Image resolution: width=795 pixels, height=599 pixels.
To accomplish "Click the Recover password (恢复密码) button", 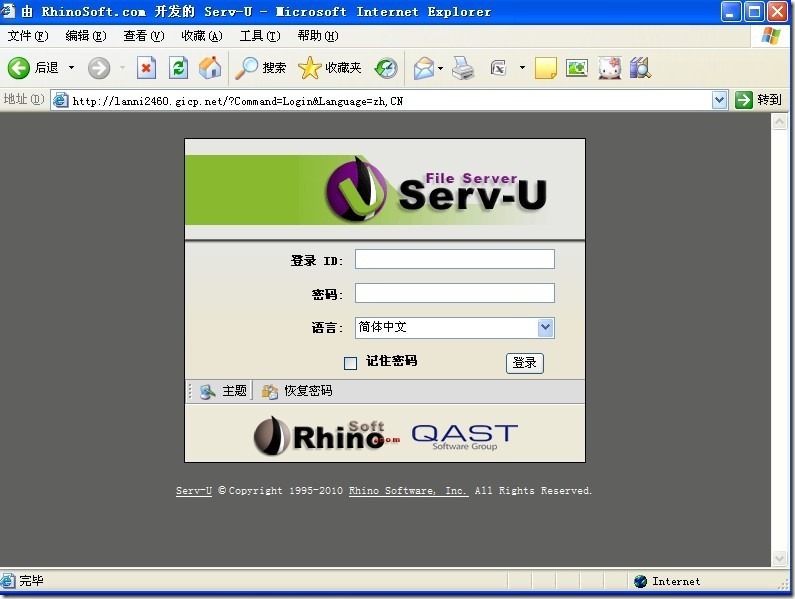I will coord(297,391).
